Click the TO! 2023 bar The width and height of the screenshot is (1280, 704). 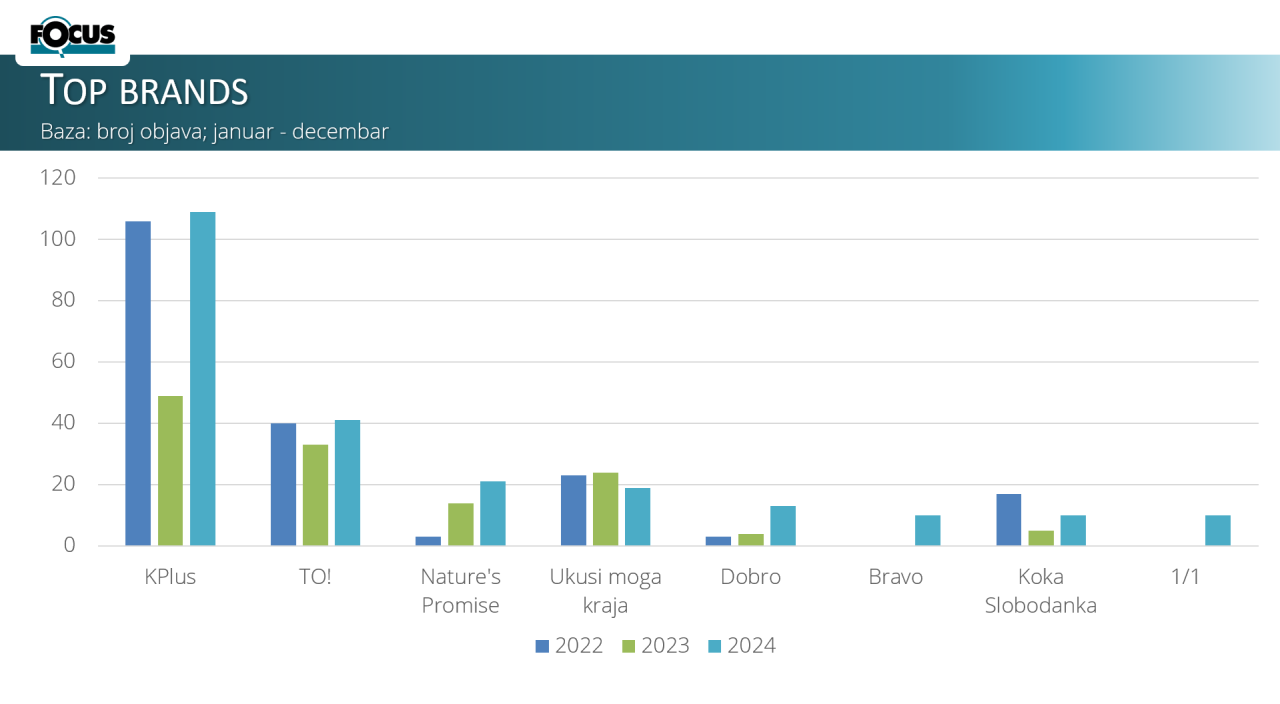316,495
